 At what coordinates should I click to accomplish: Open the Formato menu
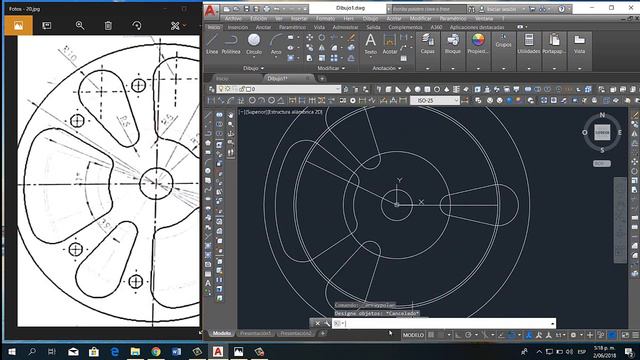(325, 18)
